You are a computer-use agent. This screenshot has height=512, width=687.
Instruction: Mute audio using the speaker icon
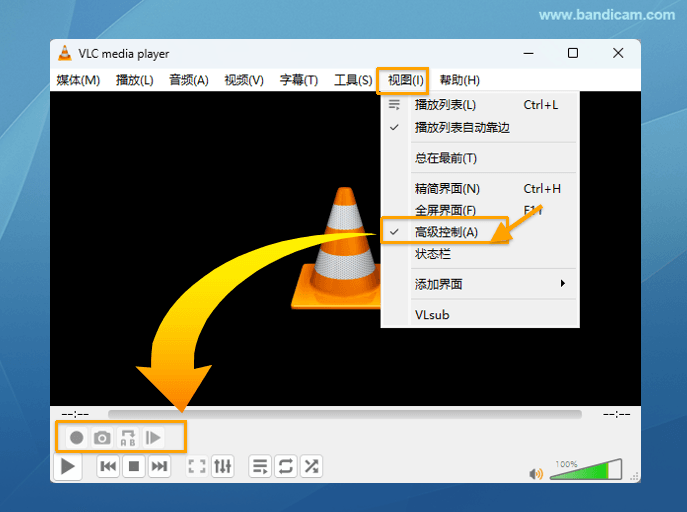[536, 474]
